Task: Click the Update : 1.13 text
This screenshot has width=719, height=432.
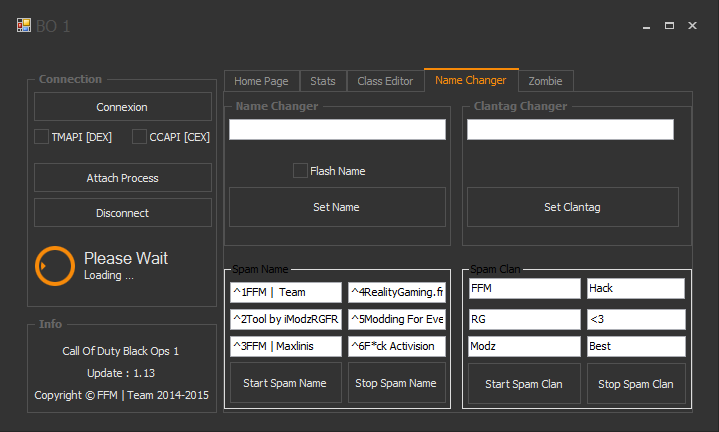Action: pos(121,373)
